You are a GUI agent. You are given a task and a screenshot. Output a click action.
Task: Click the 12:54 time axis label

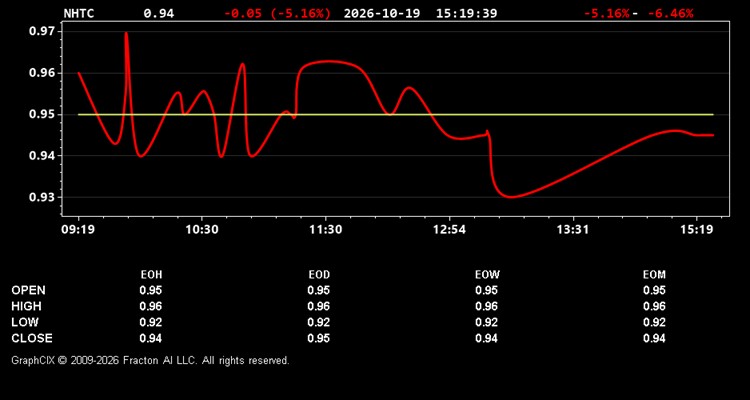(449, 230)
